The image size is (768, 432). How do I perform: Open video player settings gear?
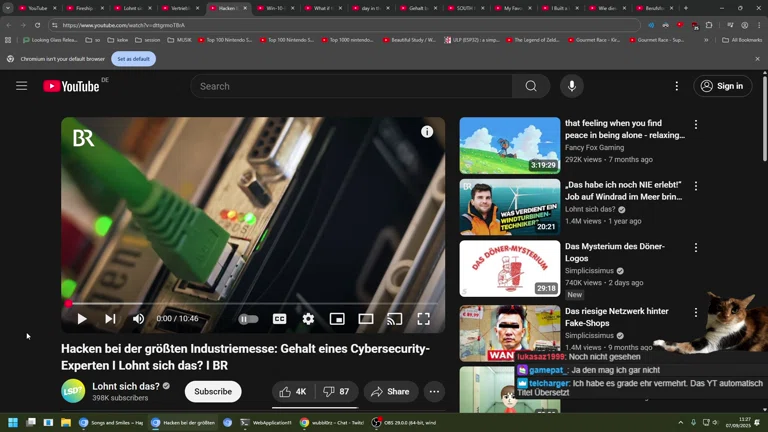(308, 319)
